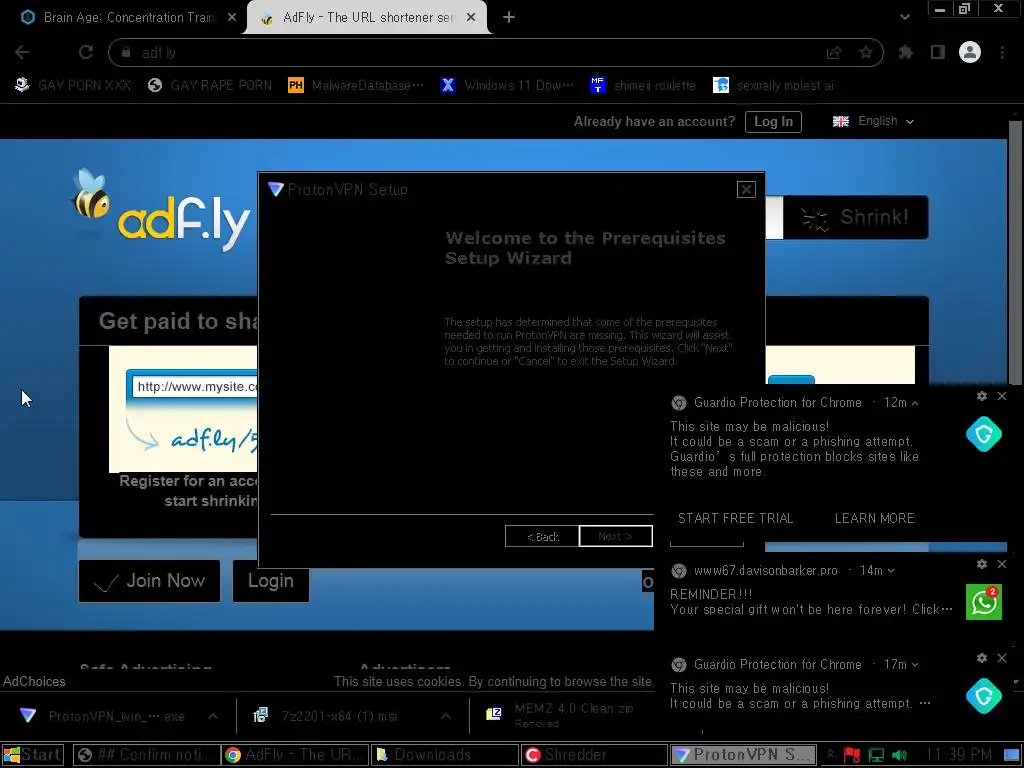Click Guardio shield icon in bottom notification
The image size is (1024, 768).
984,696
